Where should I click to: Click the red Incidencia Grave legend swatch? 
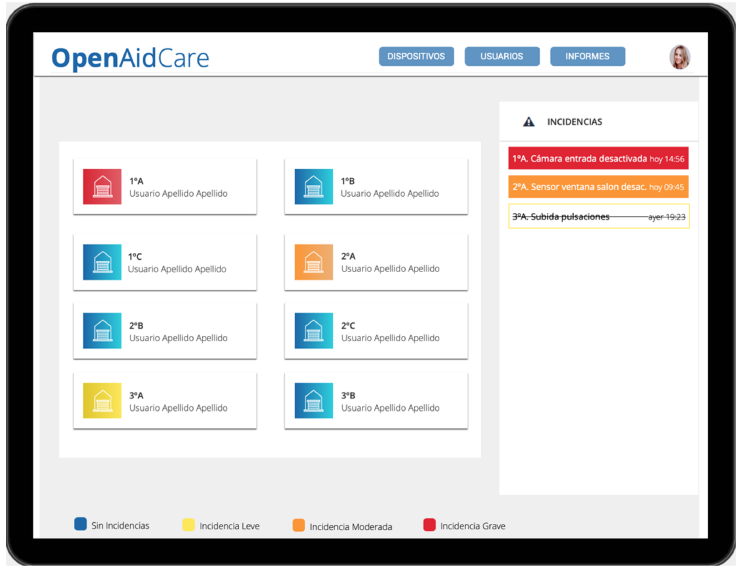[429, 525]
